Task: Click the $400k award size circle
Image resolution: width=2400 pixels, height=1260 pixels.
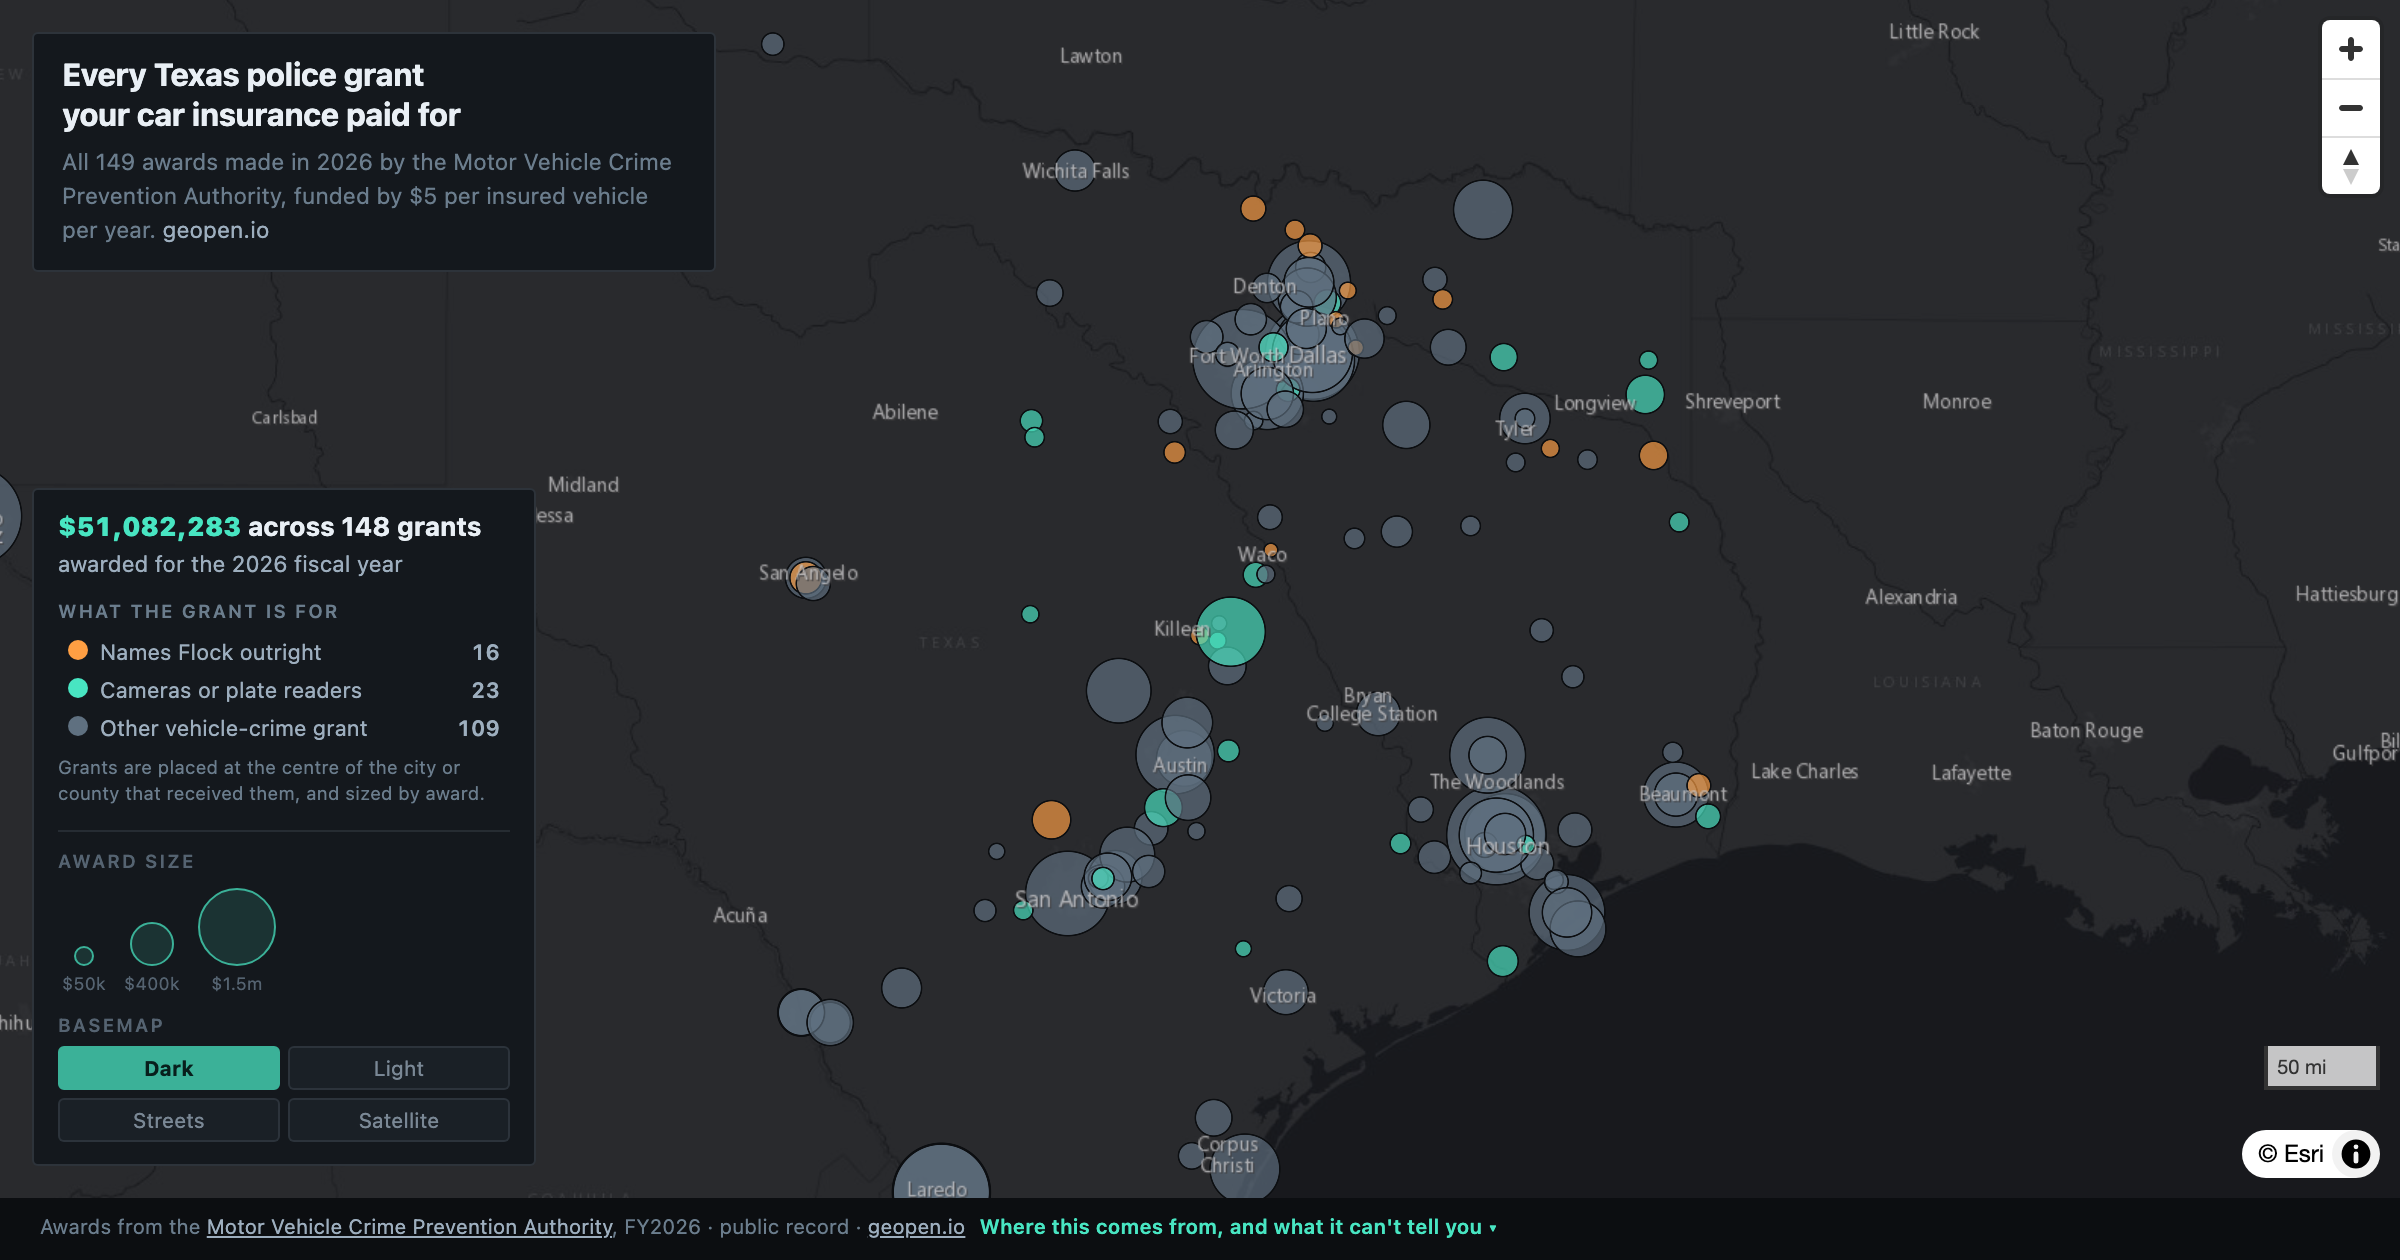Action: (152, 944)
